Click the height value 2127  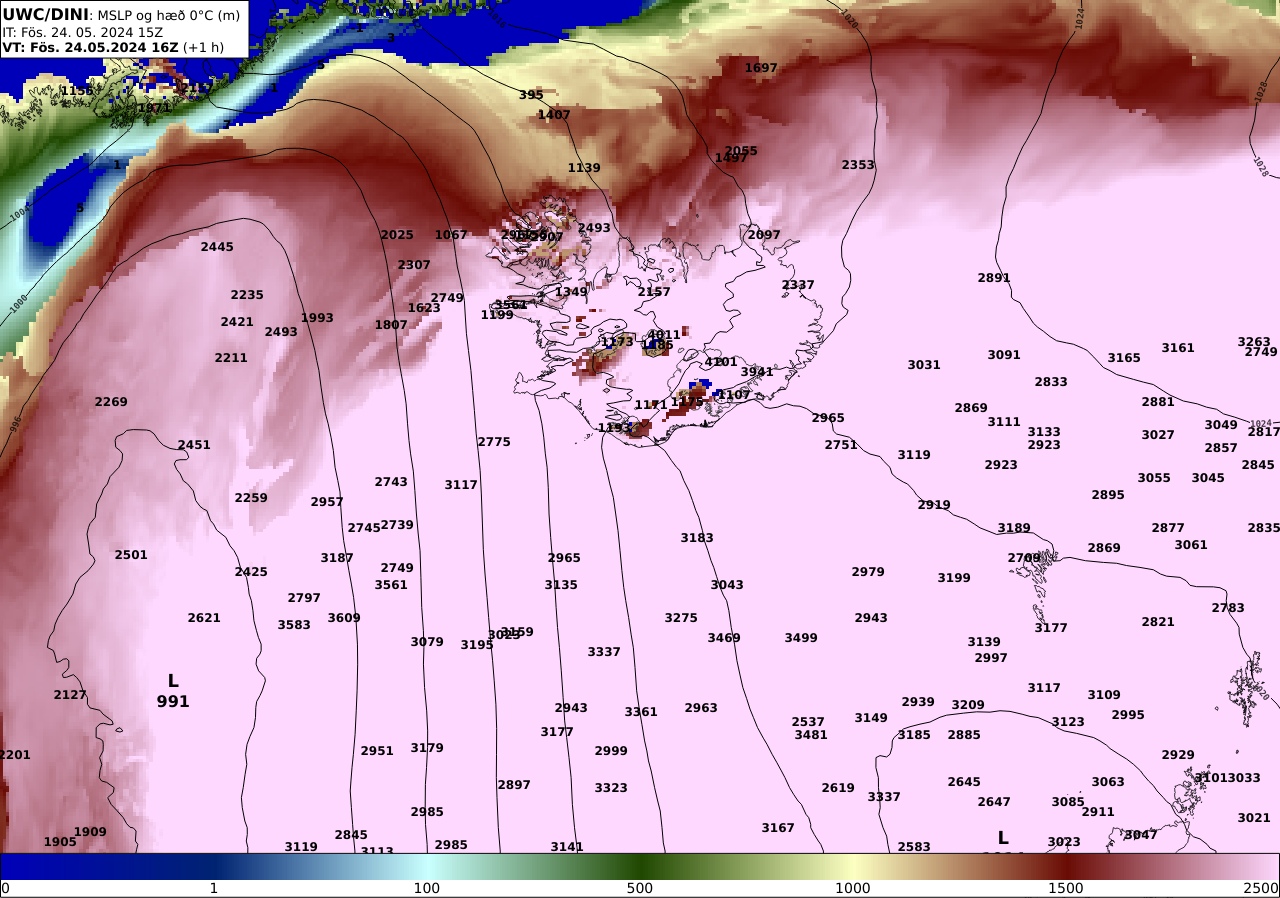[x=70, y=695]
